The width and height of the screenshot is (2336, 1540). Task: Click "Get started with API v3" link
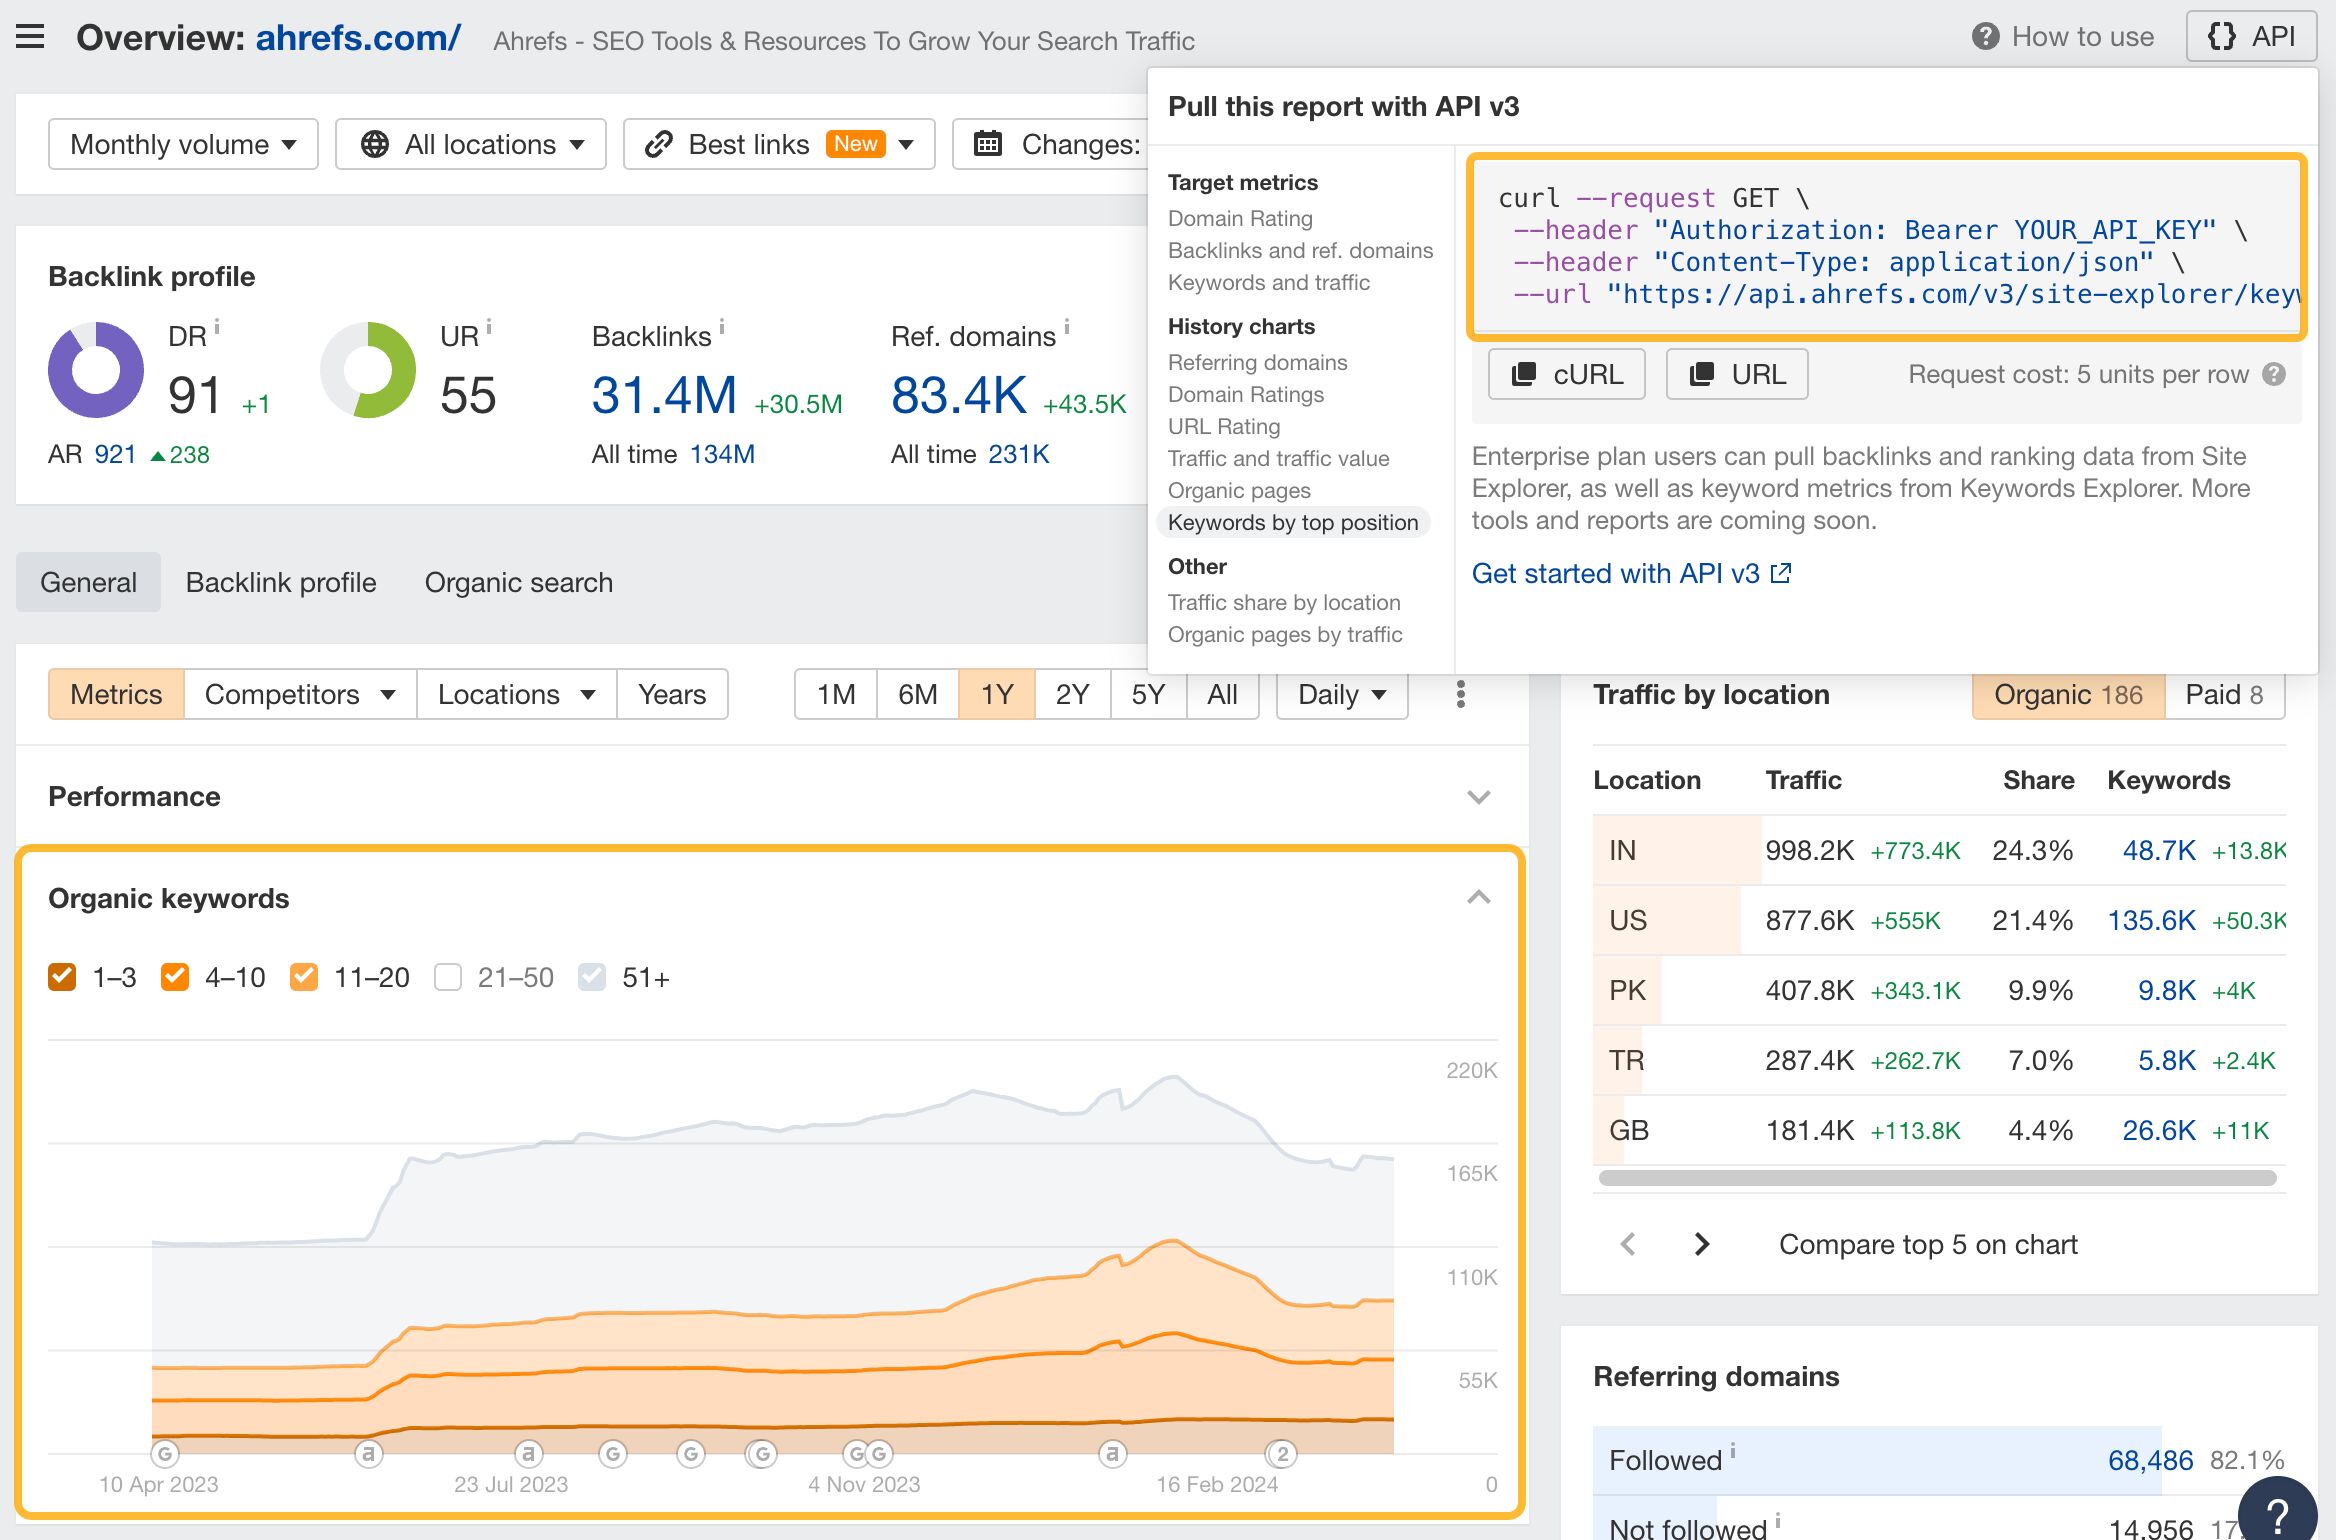[x=1618, y=573]
